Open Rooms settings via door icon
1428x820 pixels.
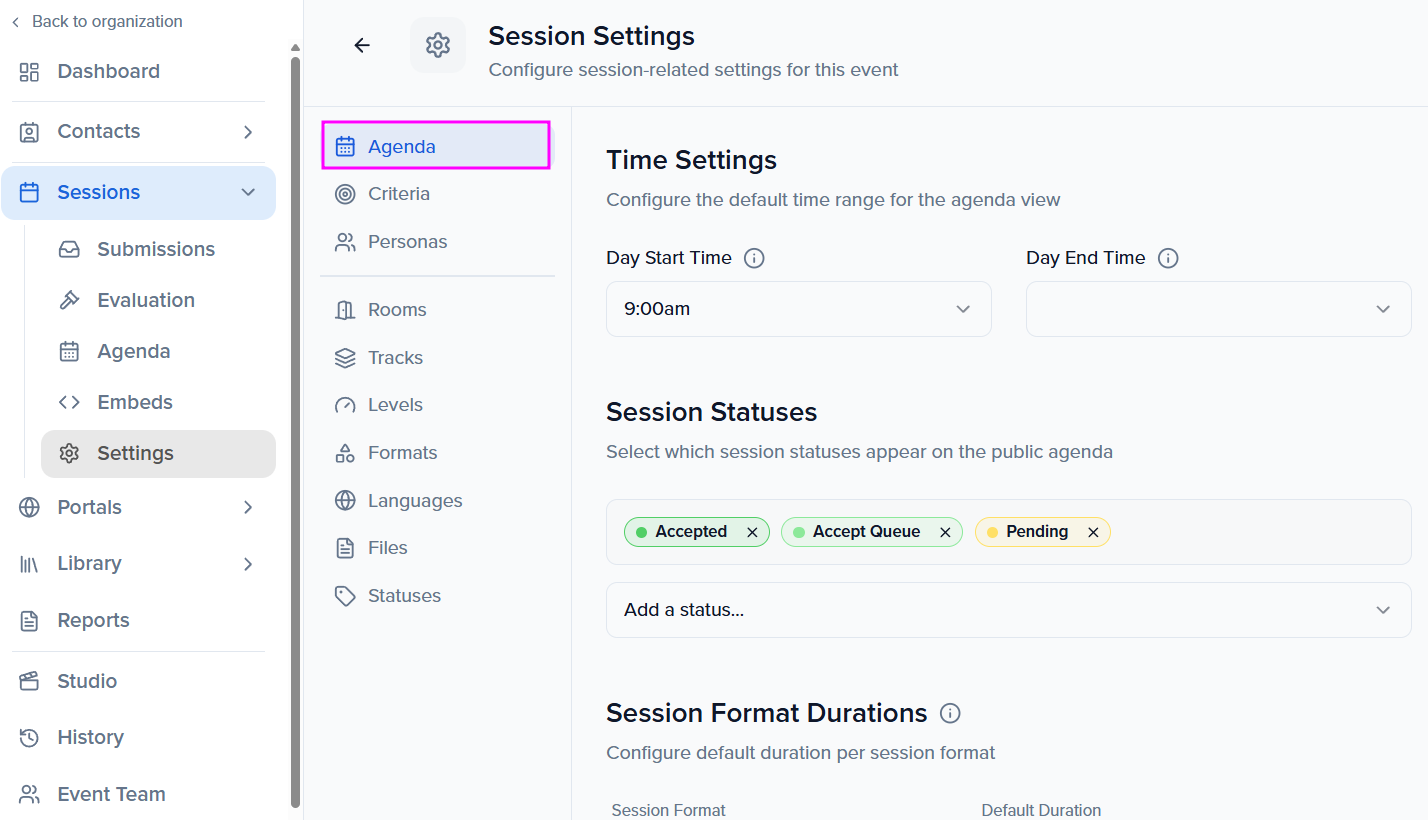click(345, 310)
